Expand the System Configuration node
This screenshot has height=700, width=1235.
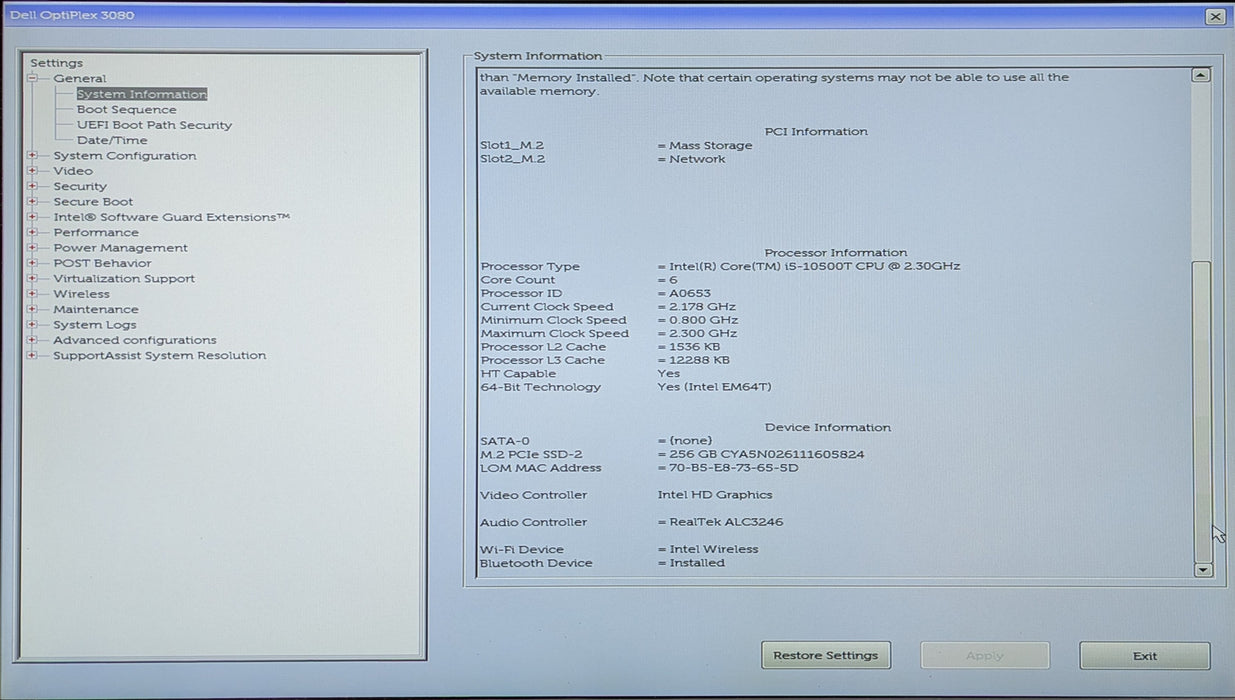(x=33, y=155)
